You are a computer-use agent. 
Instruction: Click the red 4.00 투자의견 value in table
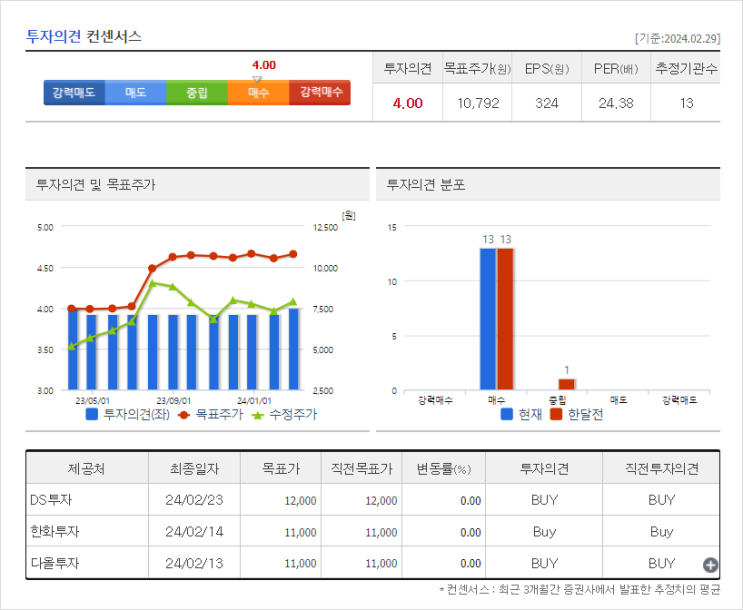[408, 103]
